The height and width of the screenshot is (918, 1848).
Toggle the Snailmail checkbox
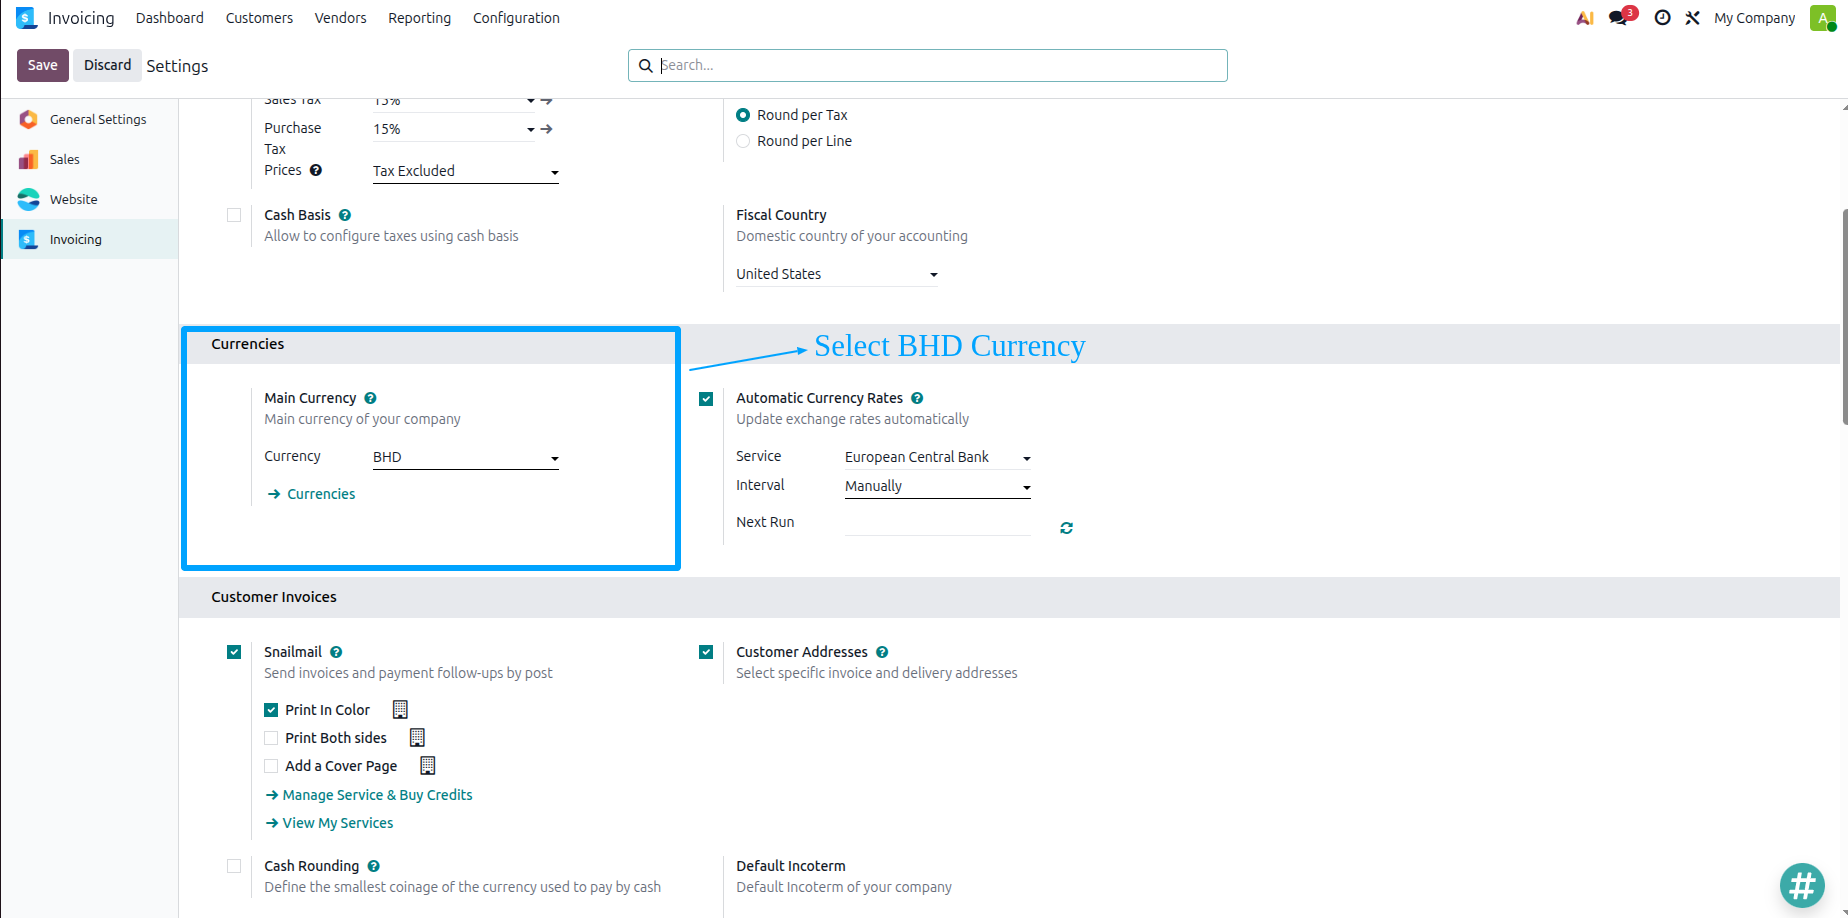pyautogui.click(x=234, y=652)
